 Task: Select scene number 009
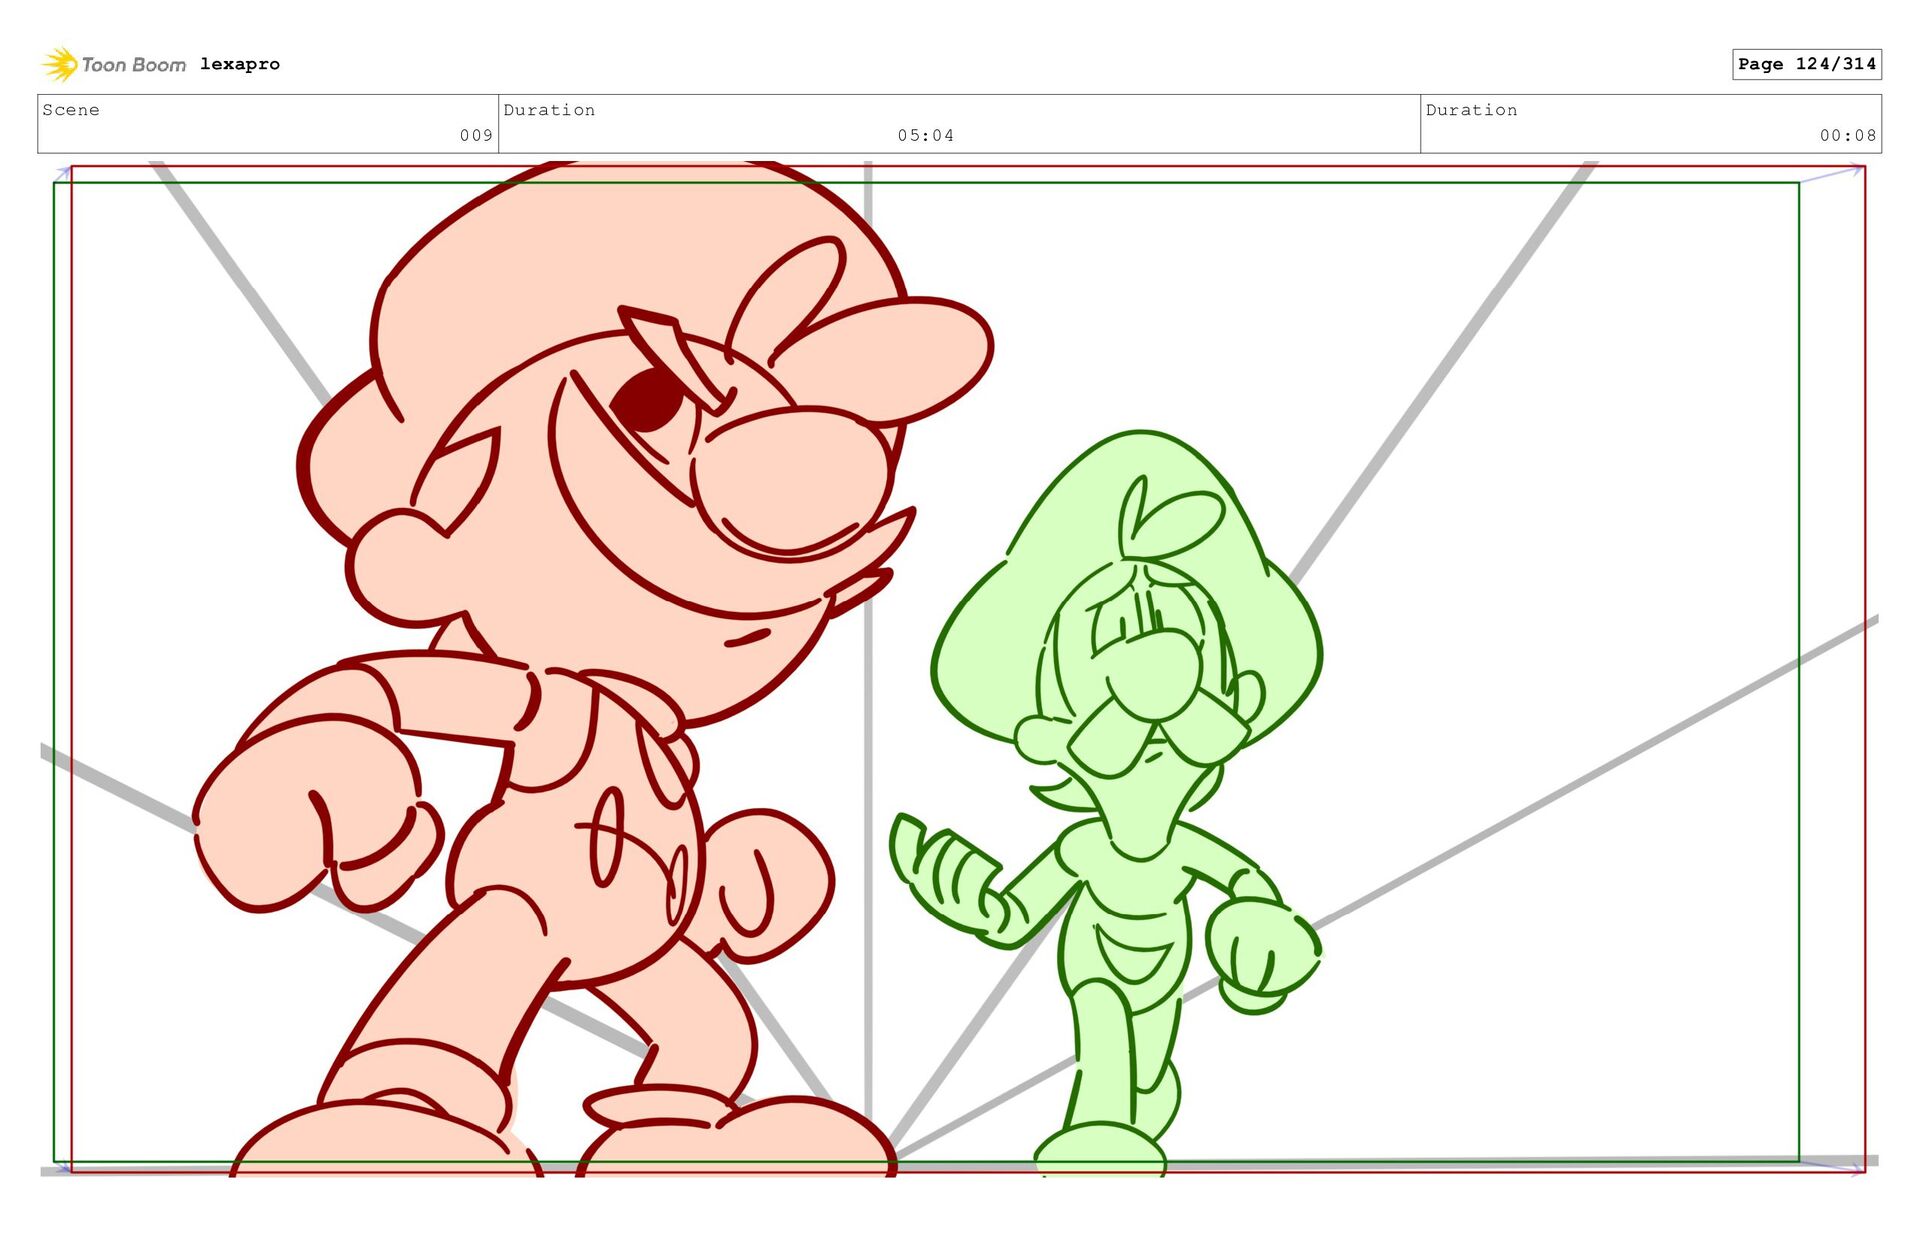[476, 135]
